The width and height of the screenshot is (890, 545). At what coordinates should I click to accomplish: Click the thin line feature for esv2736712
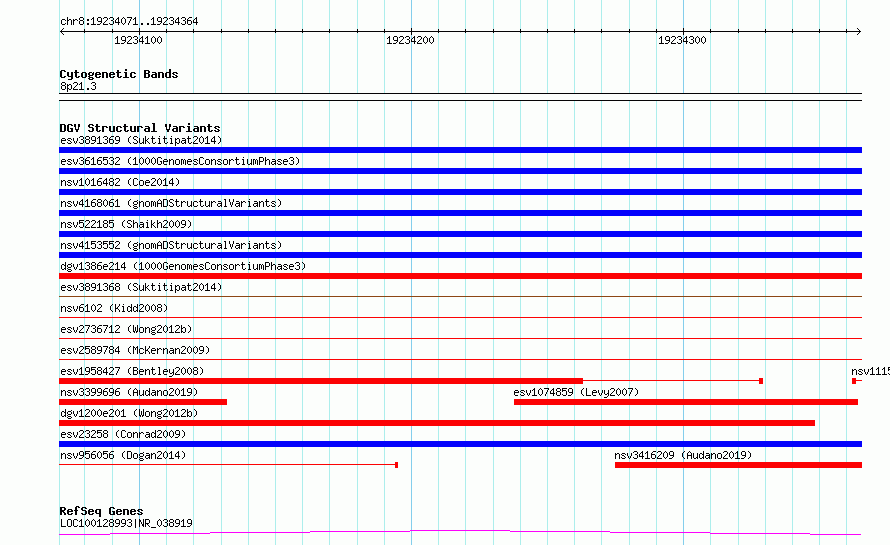coord(460,338)
